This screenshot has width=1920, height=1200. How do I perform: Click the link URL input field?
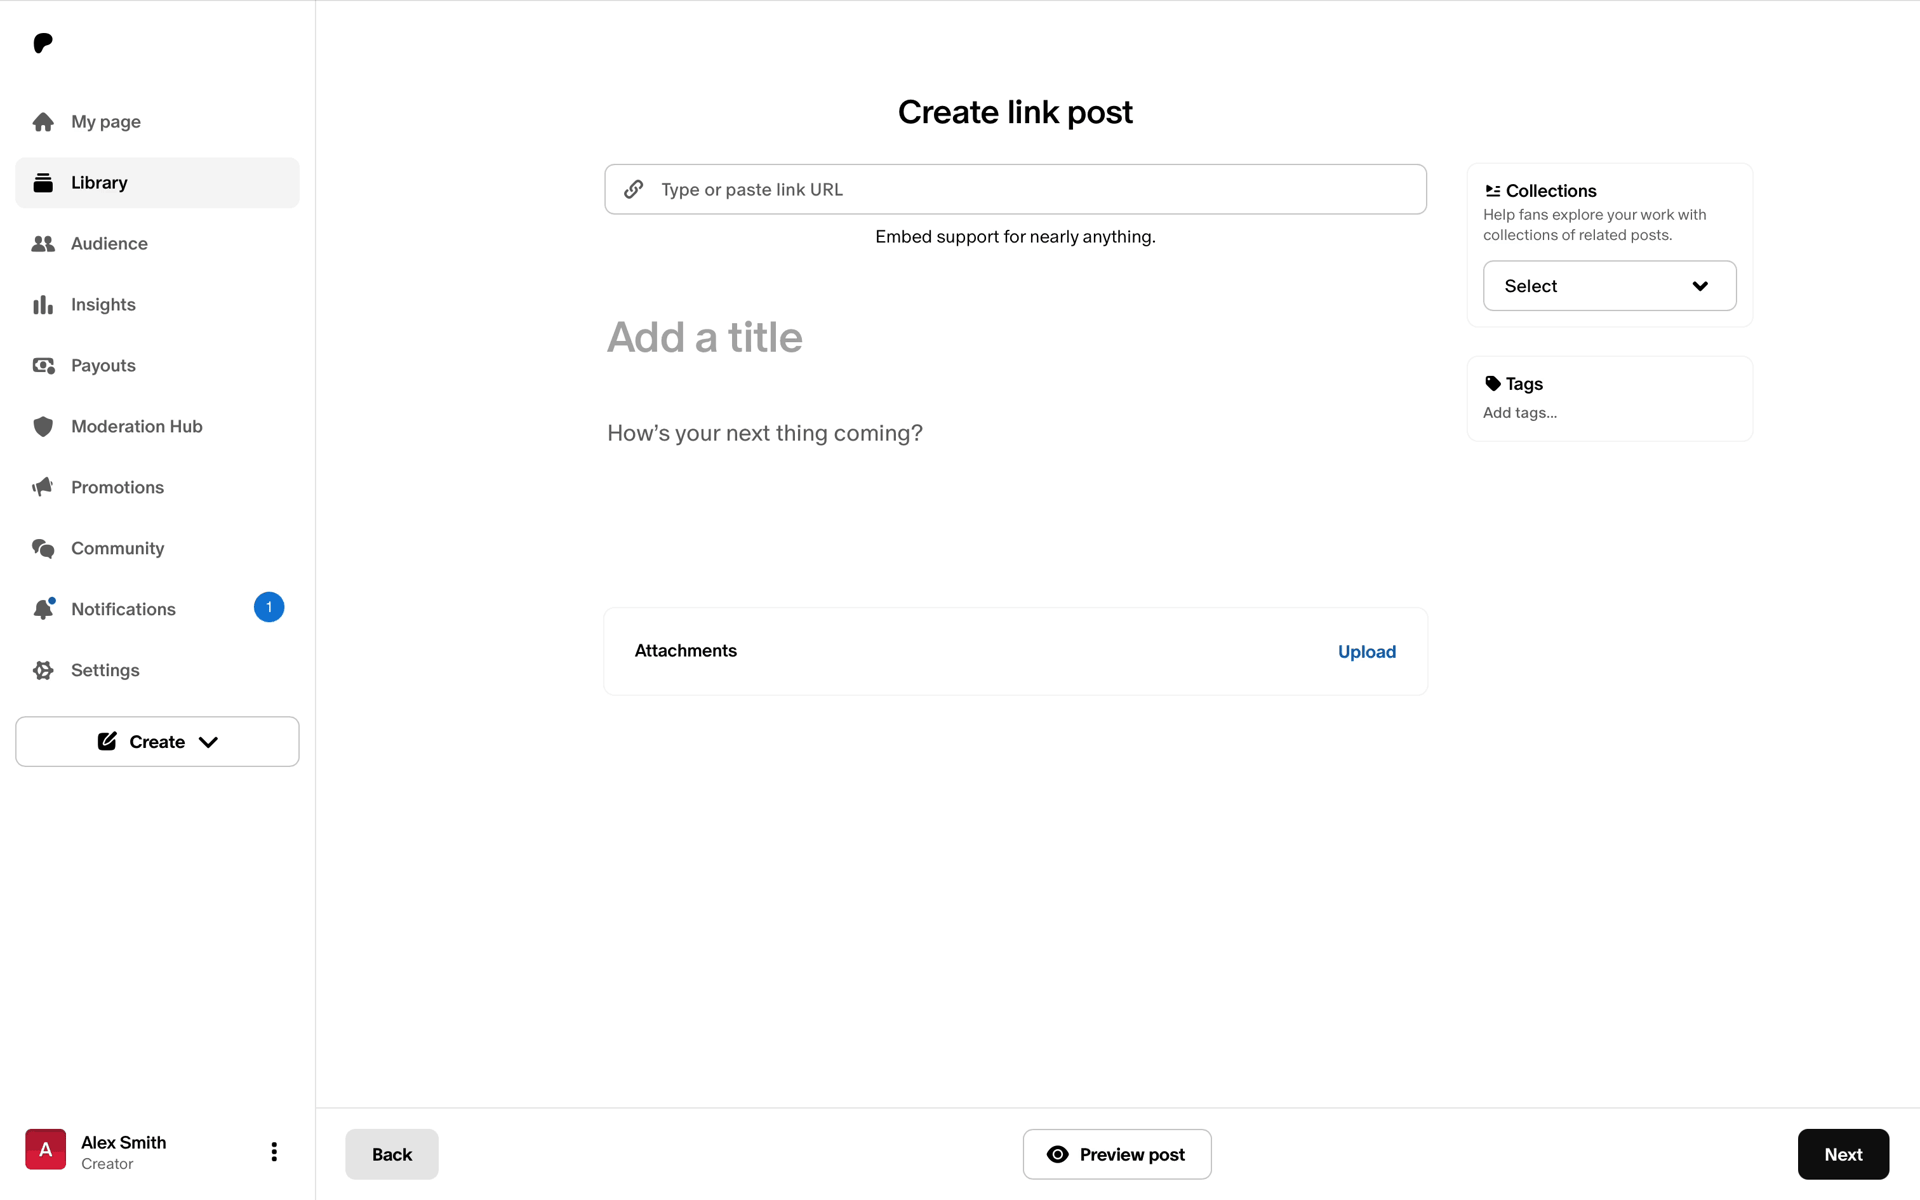click(1015, 190)
